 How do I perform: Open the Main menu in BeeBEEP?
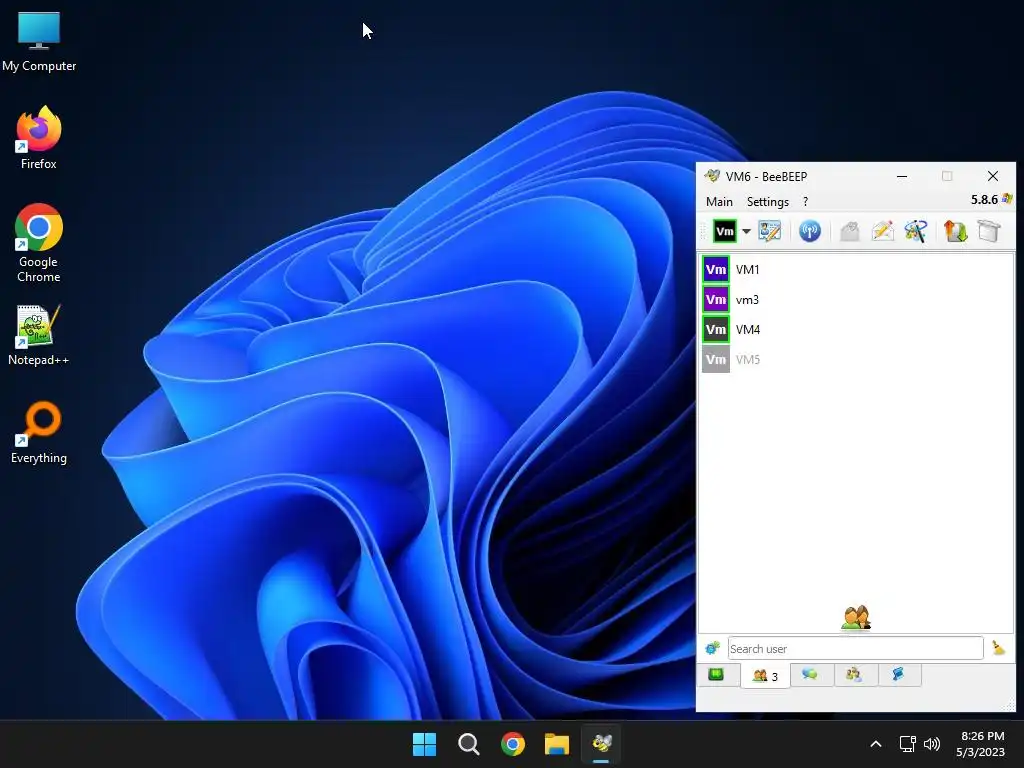pos(719,202)
